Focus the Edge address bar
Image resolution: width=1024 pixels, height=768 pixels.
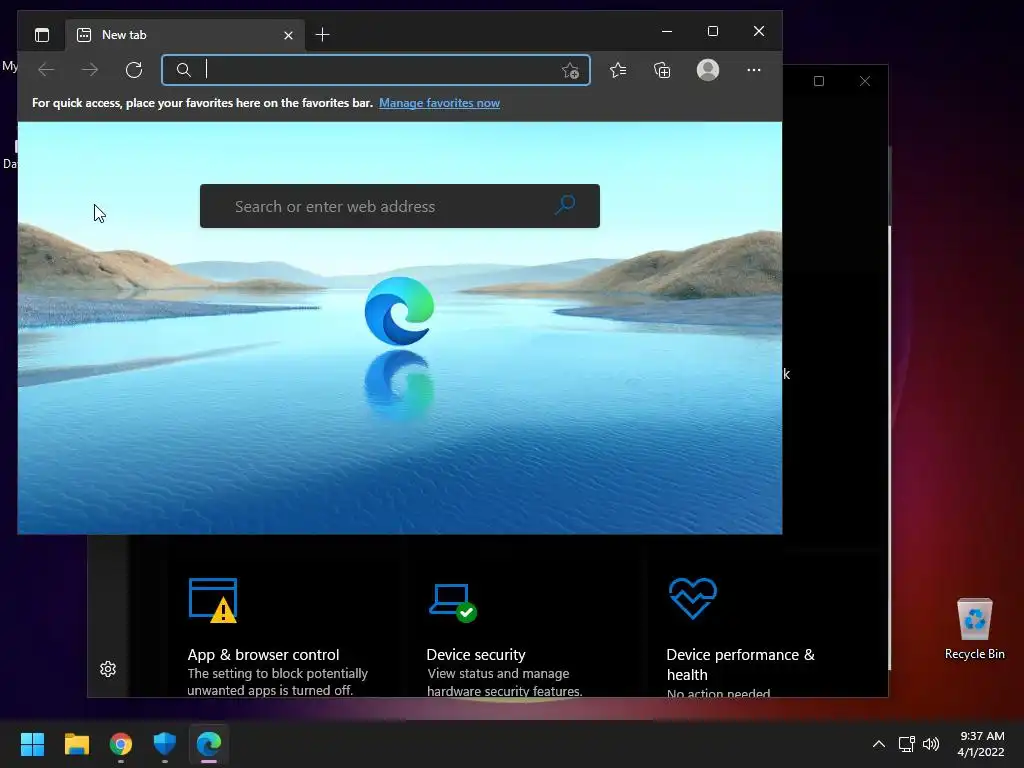click(x=376, y=70)
